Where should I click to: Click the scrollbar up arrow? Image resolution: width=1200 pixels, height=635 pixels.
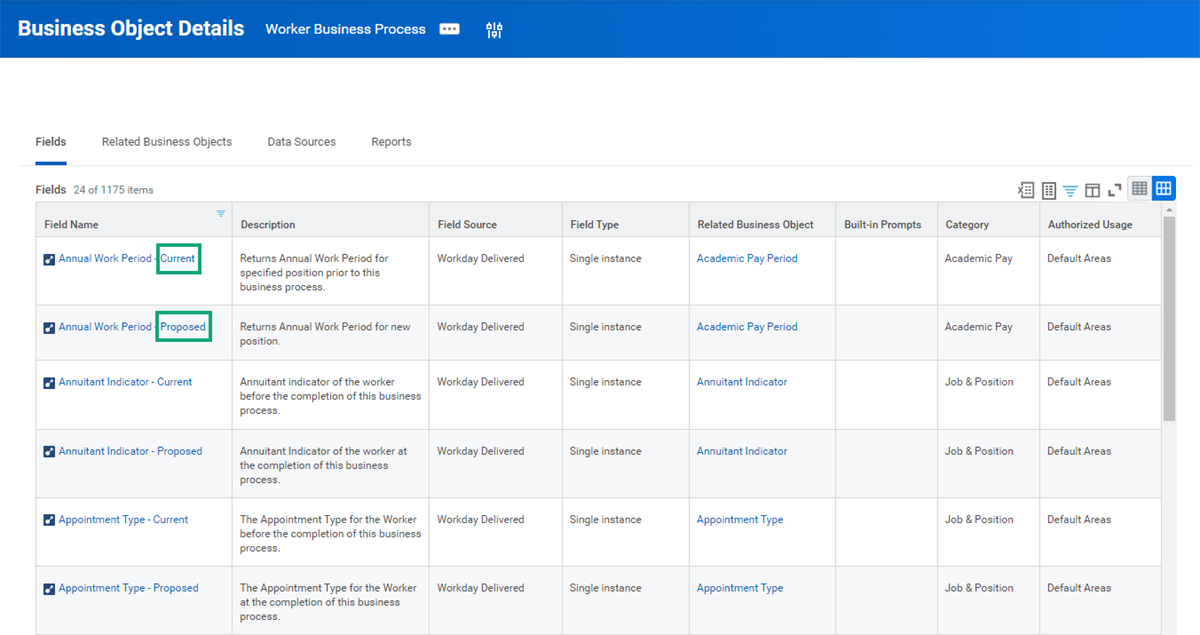pos(1169,209)
